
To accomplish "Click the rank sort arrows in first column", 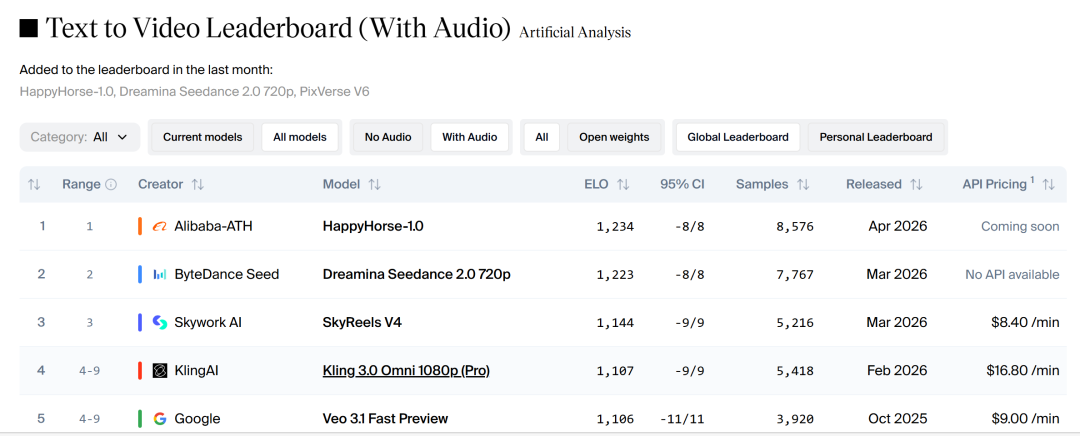I will click(34, 185).
